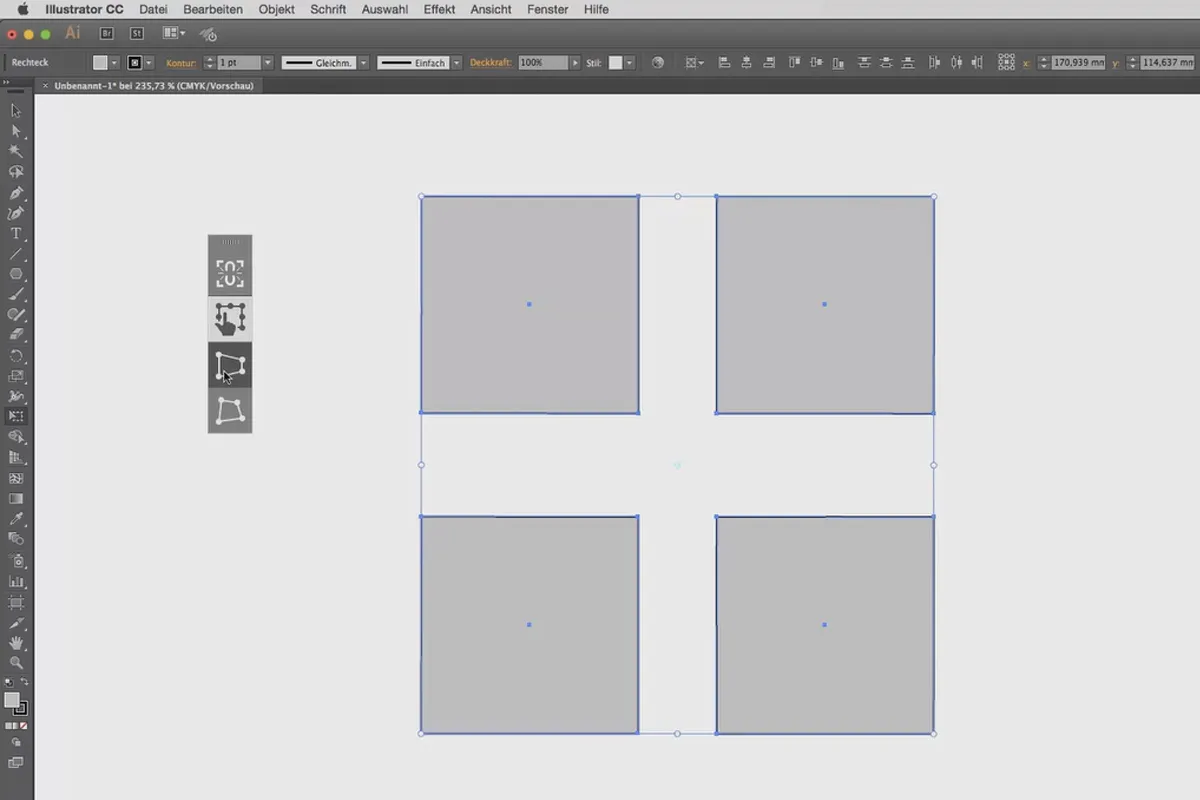Choose Perspective Distort in the floating widget
This screenshot has height=800, width=1200.
point(230,366)
